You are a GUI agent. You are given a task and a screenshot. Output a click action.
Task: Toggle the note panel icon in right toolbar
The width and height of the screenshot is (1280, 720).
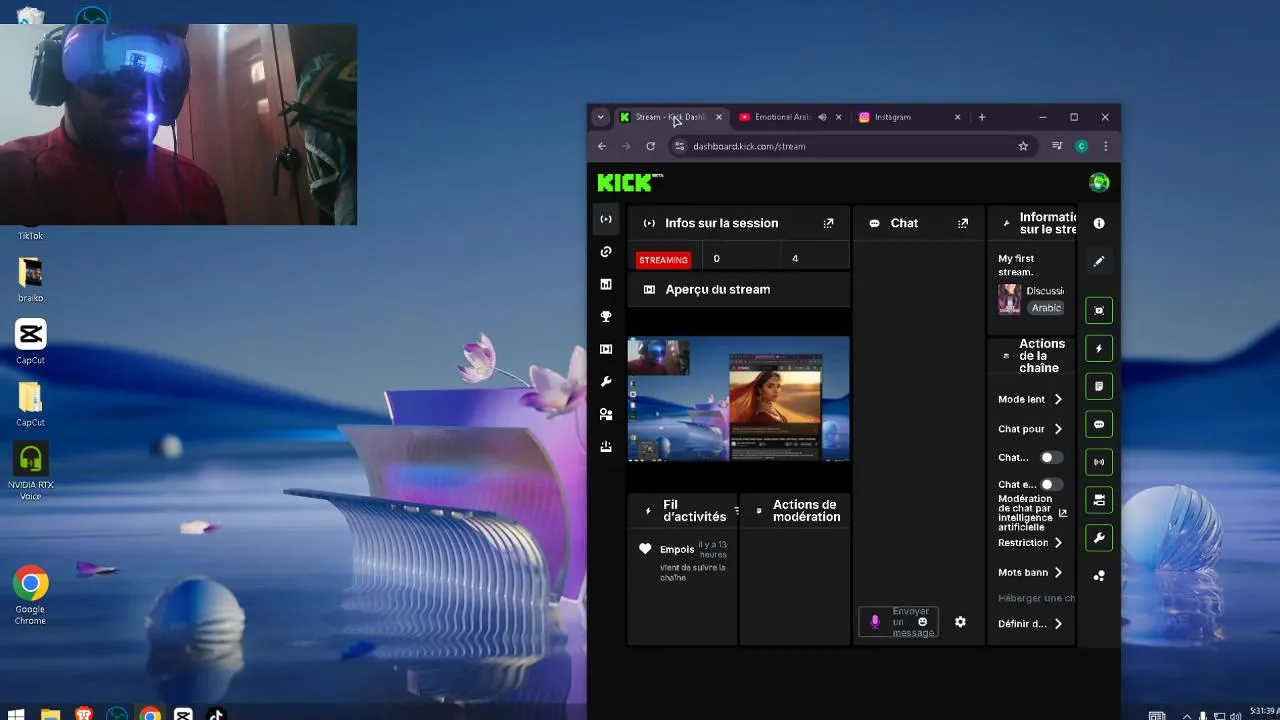1099,386
